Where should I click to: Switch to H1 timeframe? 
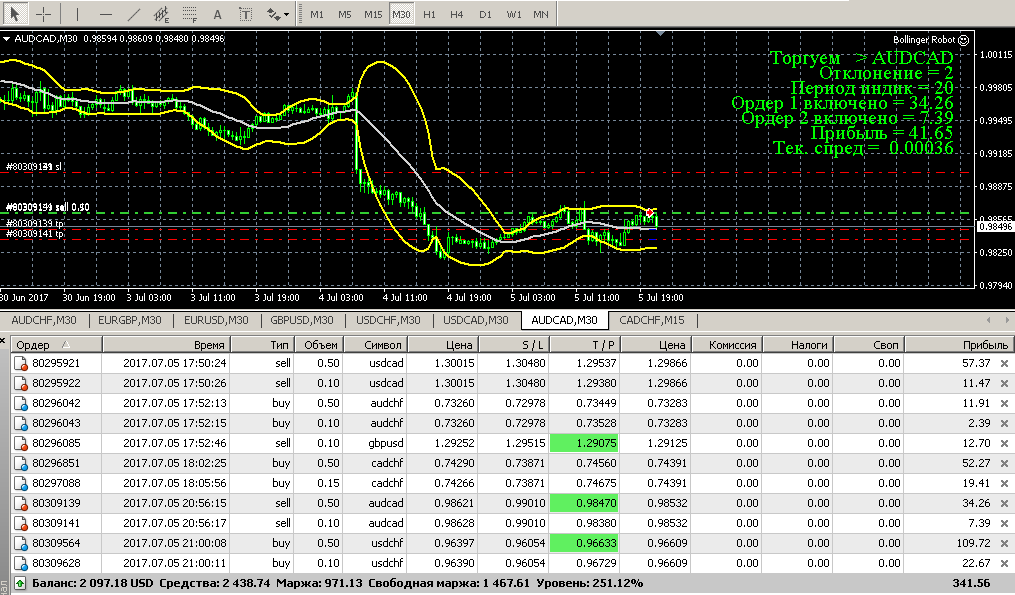pos(429,15)
